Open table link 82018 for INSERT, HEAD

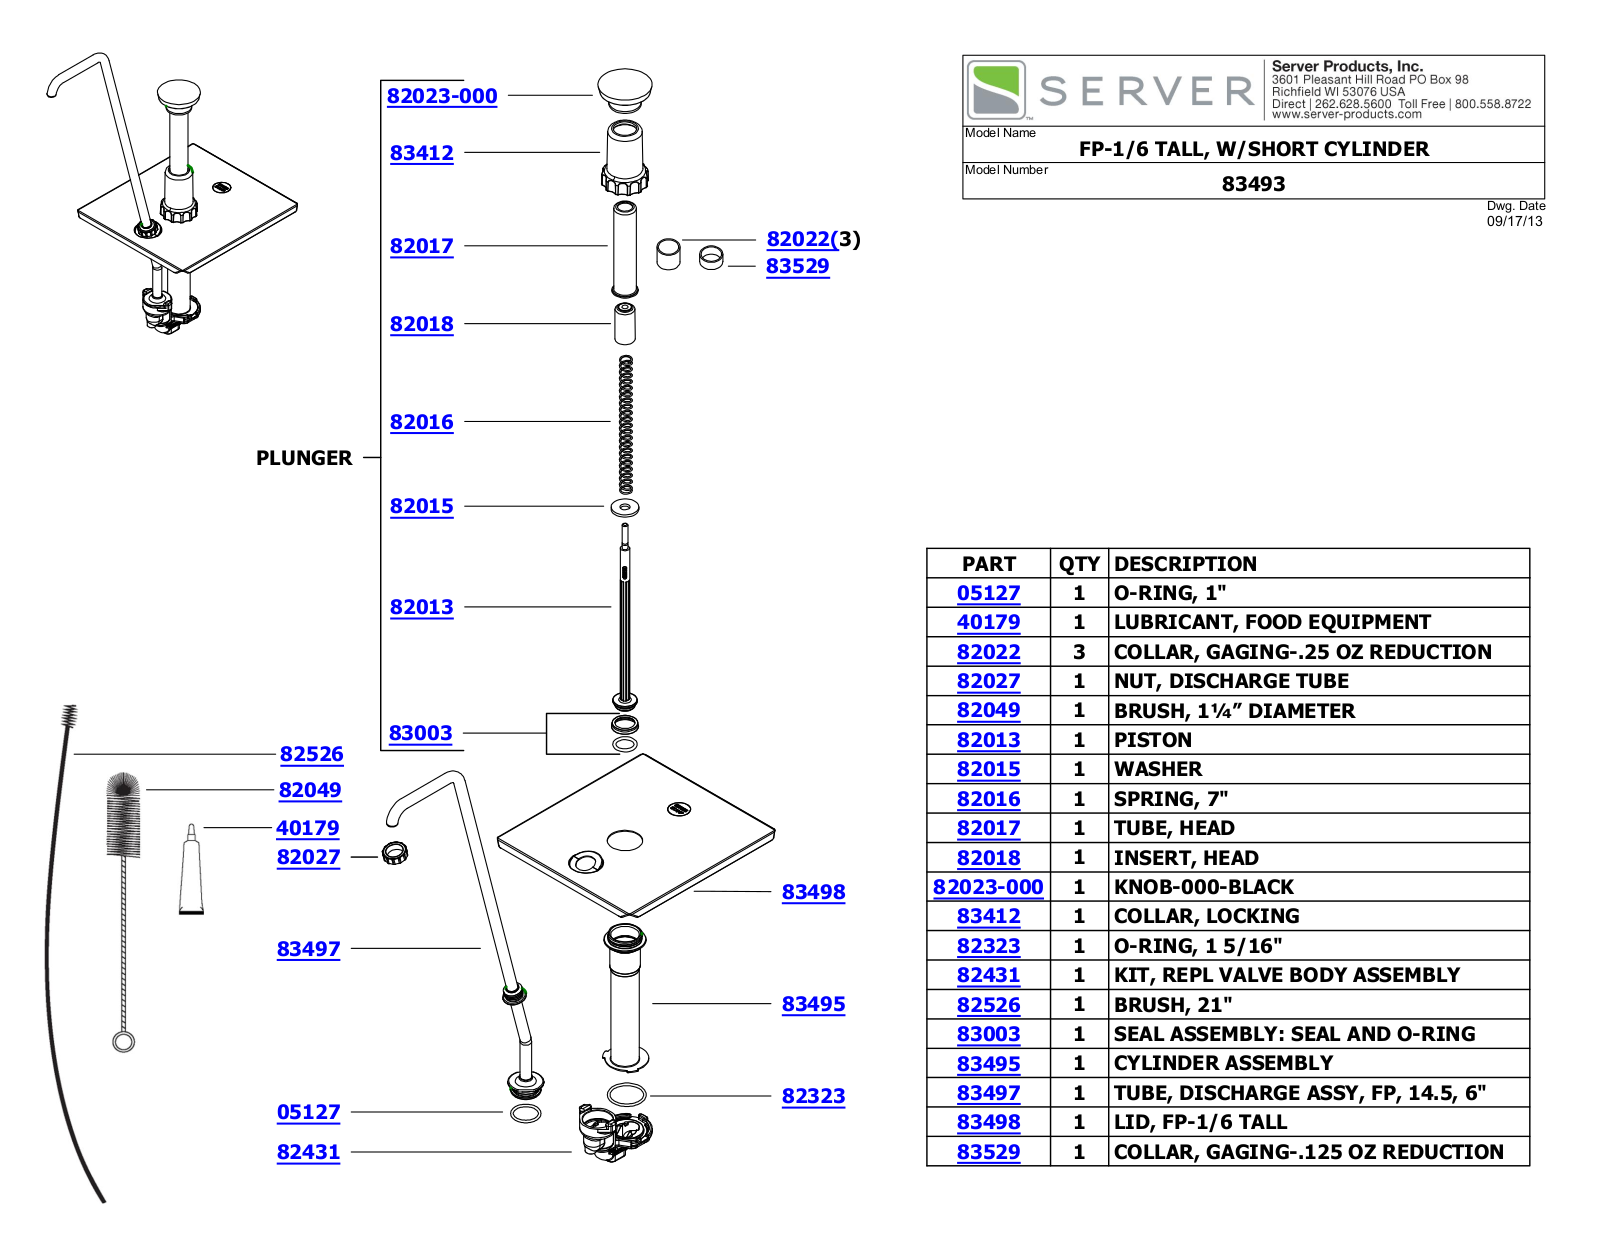coord(989,858)
